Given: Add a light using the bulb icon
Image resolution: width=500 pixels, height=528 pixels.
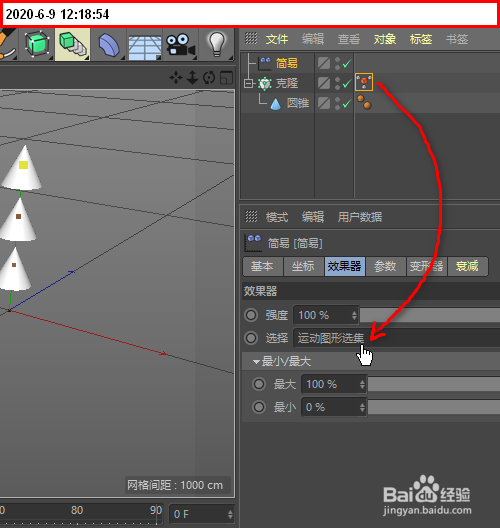Looking at the screenshot, I should [216, 44].
